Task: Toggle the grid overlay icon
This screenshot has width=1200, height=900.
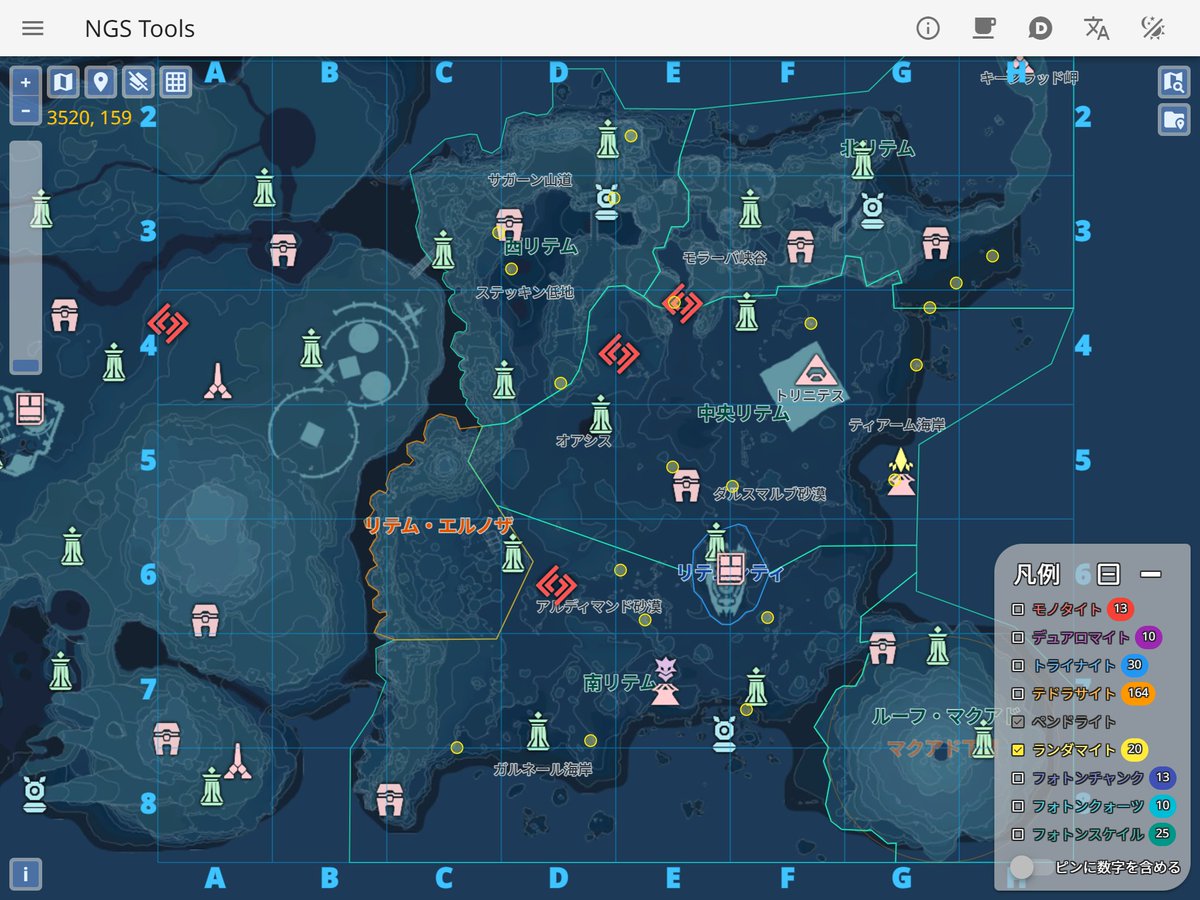Action: click(x=176, y=82)
